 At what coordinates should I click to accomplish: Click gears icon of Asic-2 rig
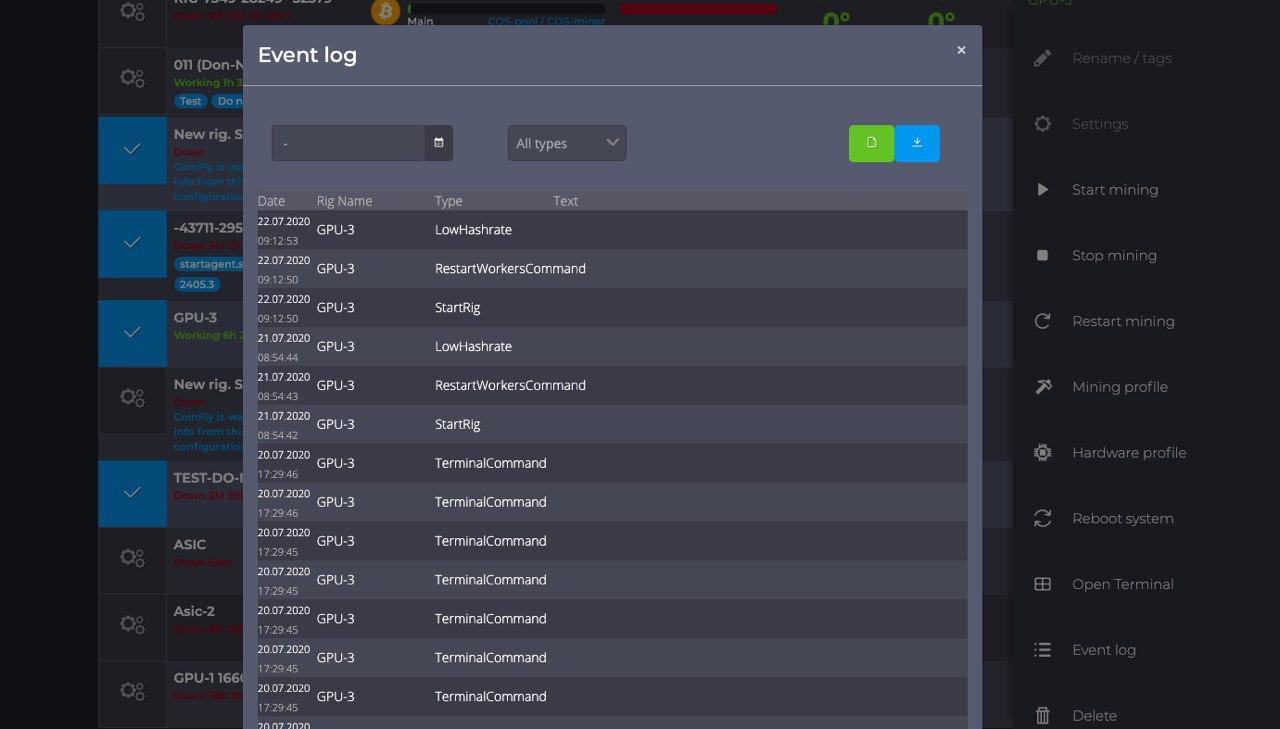pyautogui.click(x=132, y=624)
